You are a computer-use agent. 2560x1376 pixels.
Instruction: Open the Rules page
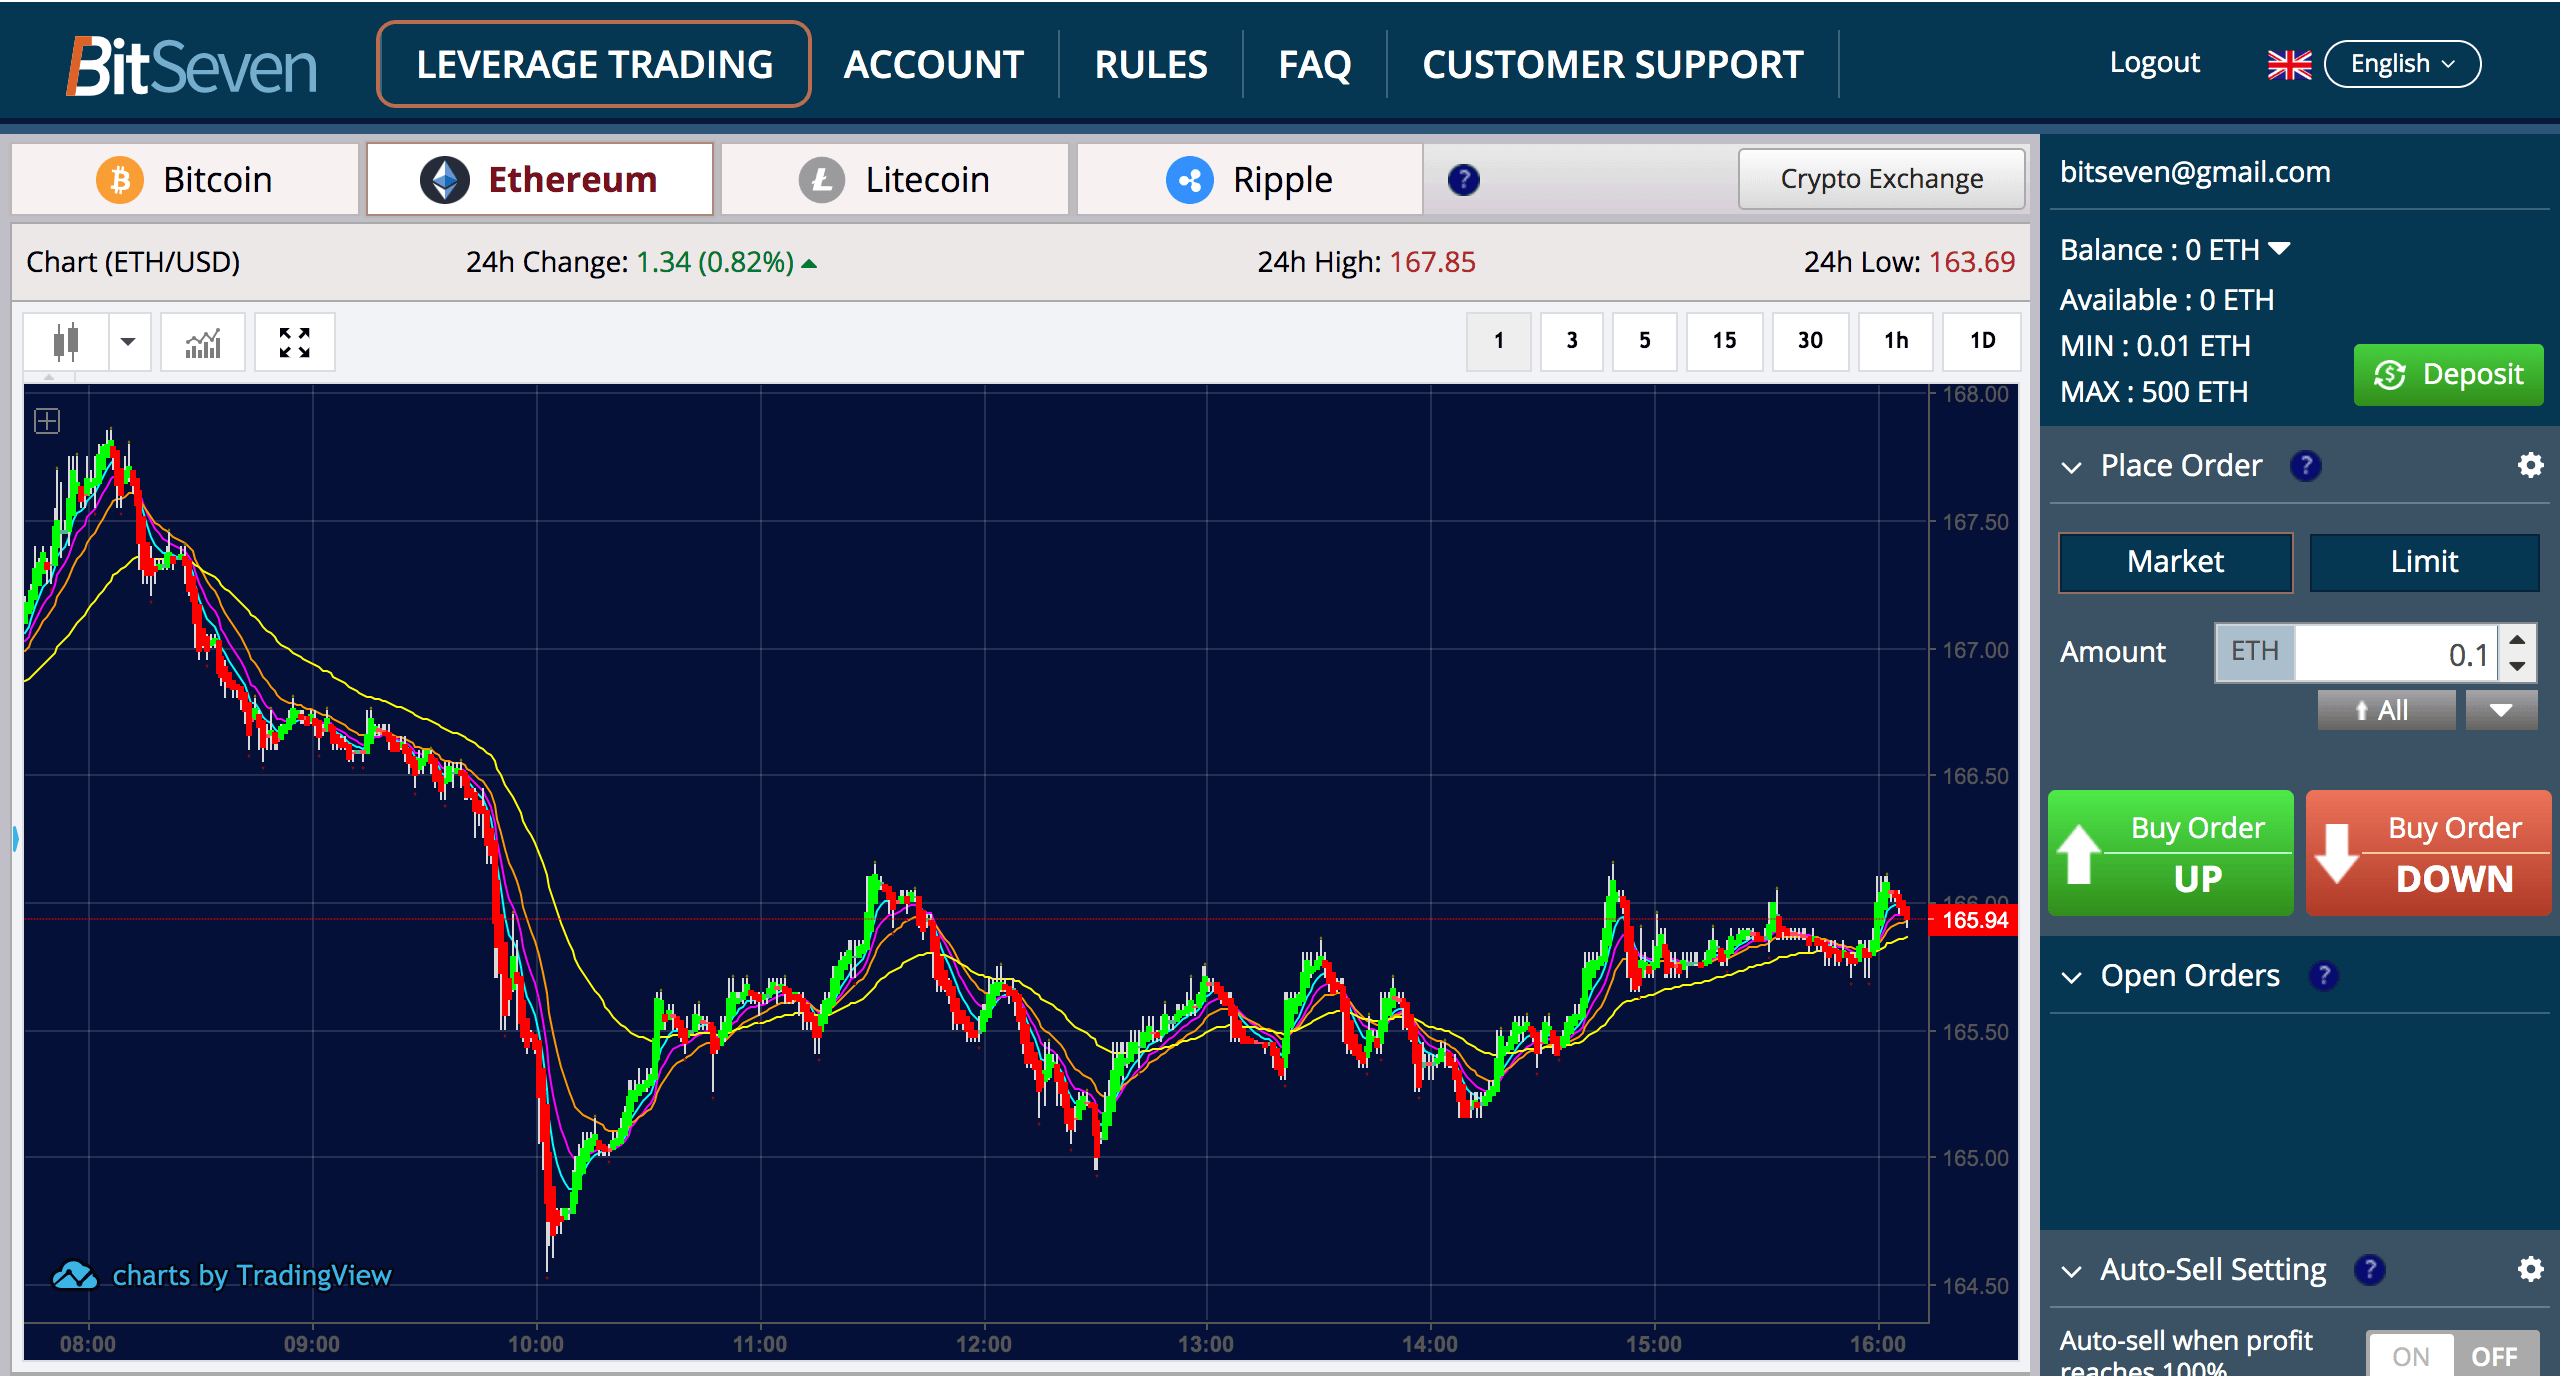[1151, 65]
